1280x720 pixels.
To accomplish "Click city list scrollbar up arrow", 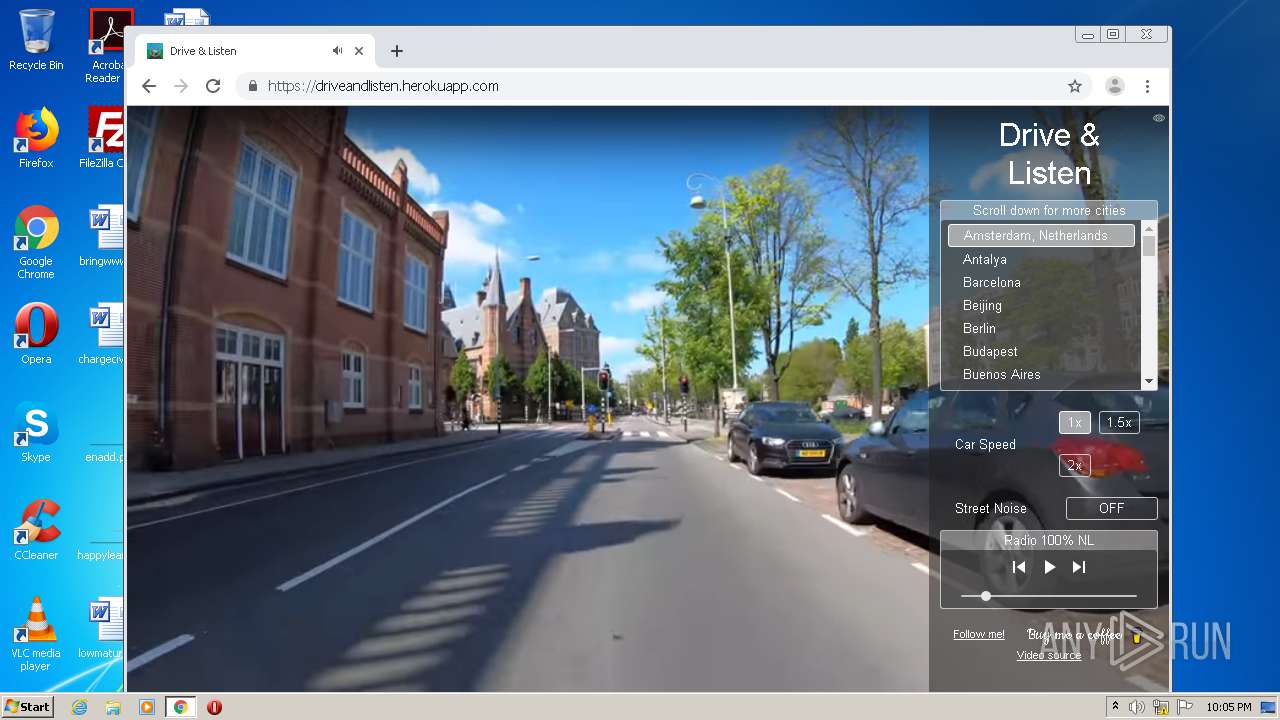I will (x=1148, y=229).
